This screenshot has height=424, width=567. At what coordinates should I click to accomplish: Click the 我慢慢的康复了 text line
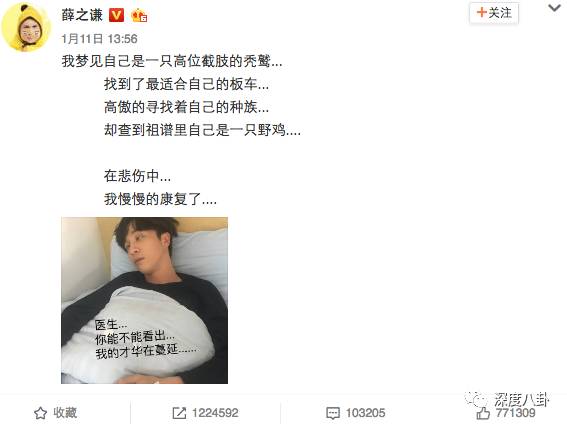coord(160,199)
